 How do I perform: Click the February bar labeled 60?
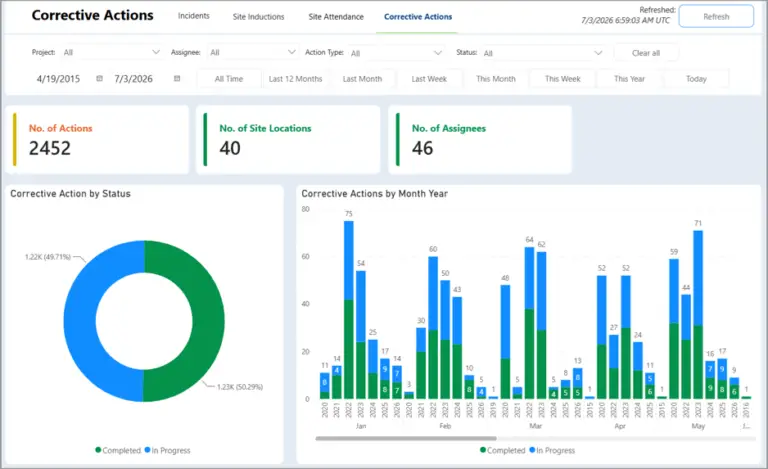click(433, 328)
